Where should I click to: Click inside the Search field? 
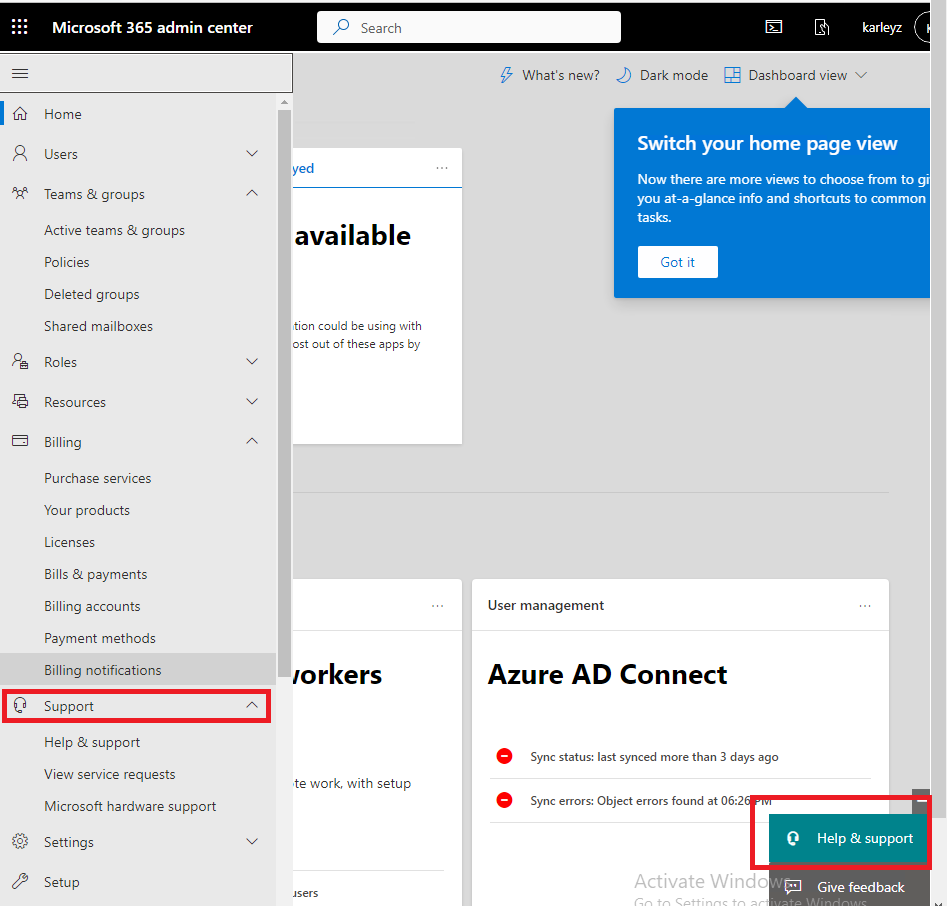[468, 27]
